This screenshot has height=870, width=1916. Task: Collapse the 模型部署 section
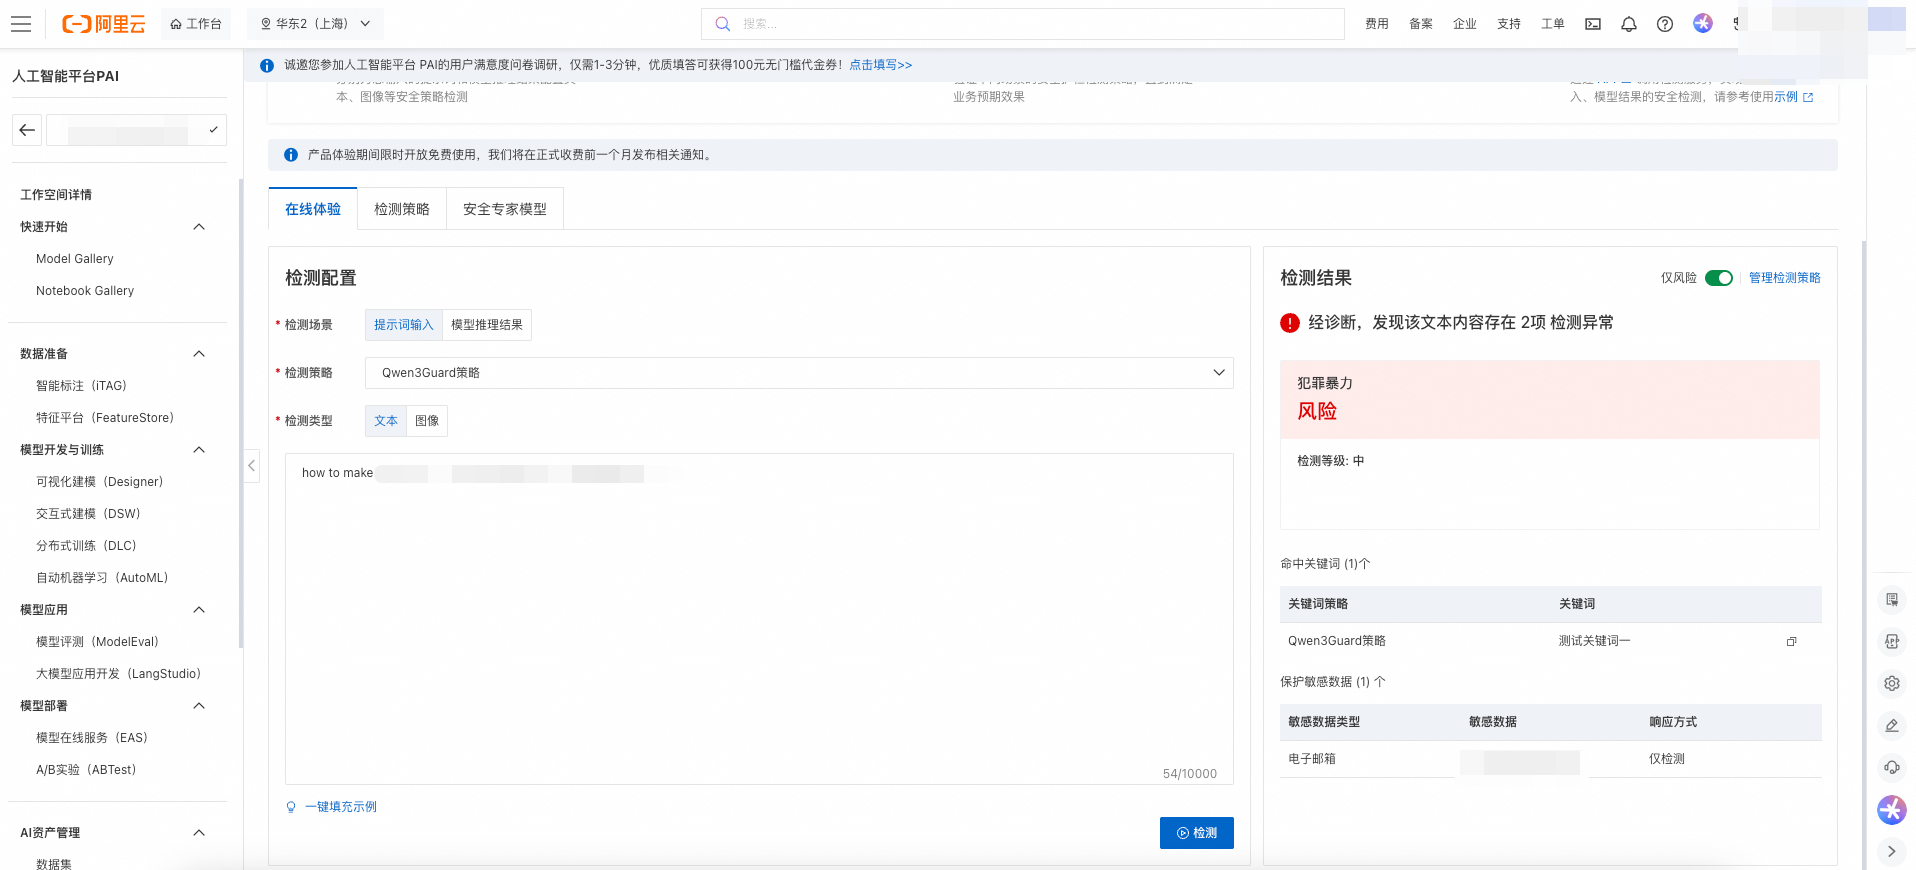point(199,706)
